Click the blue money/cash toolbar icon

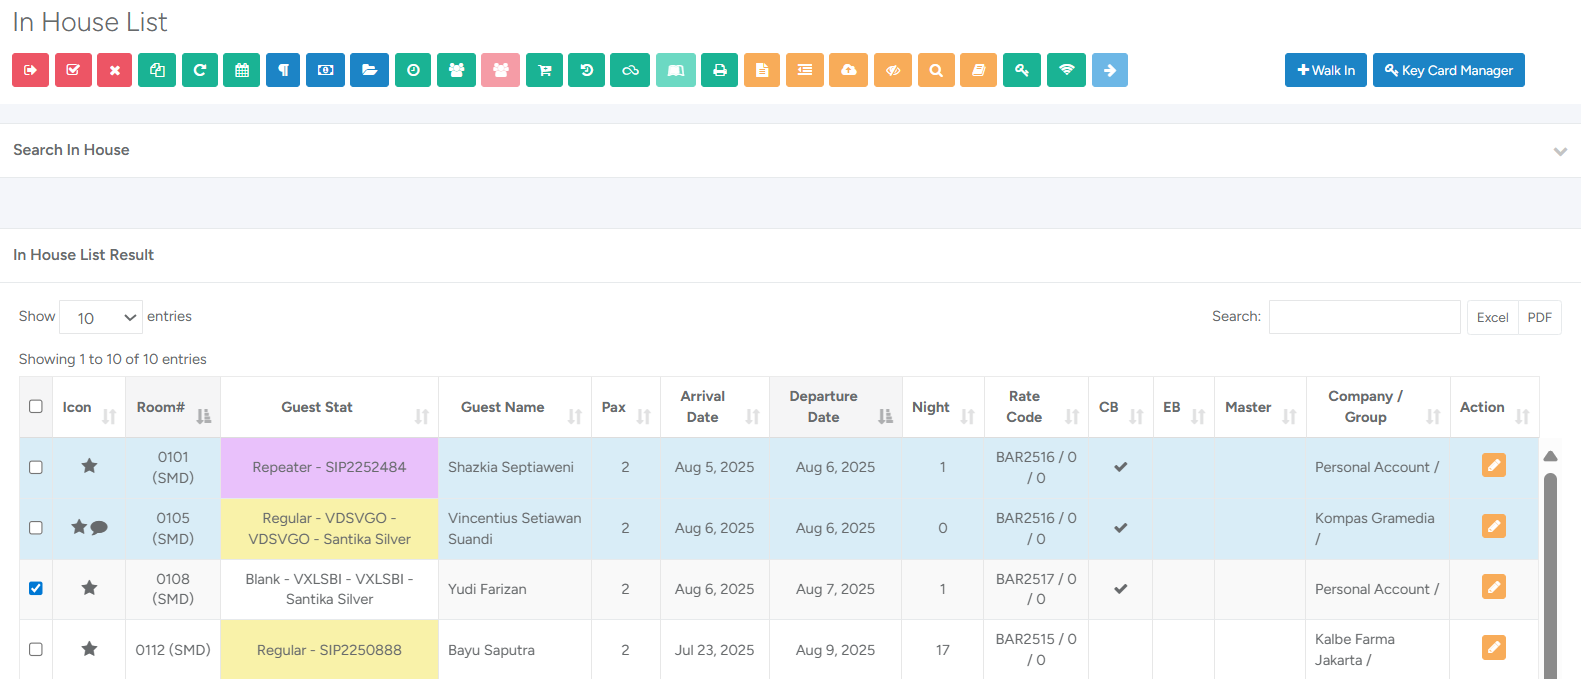pyautogui.click(x=325, y=70)
